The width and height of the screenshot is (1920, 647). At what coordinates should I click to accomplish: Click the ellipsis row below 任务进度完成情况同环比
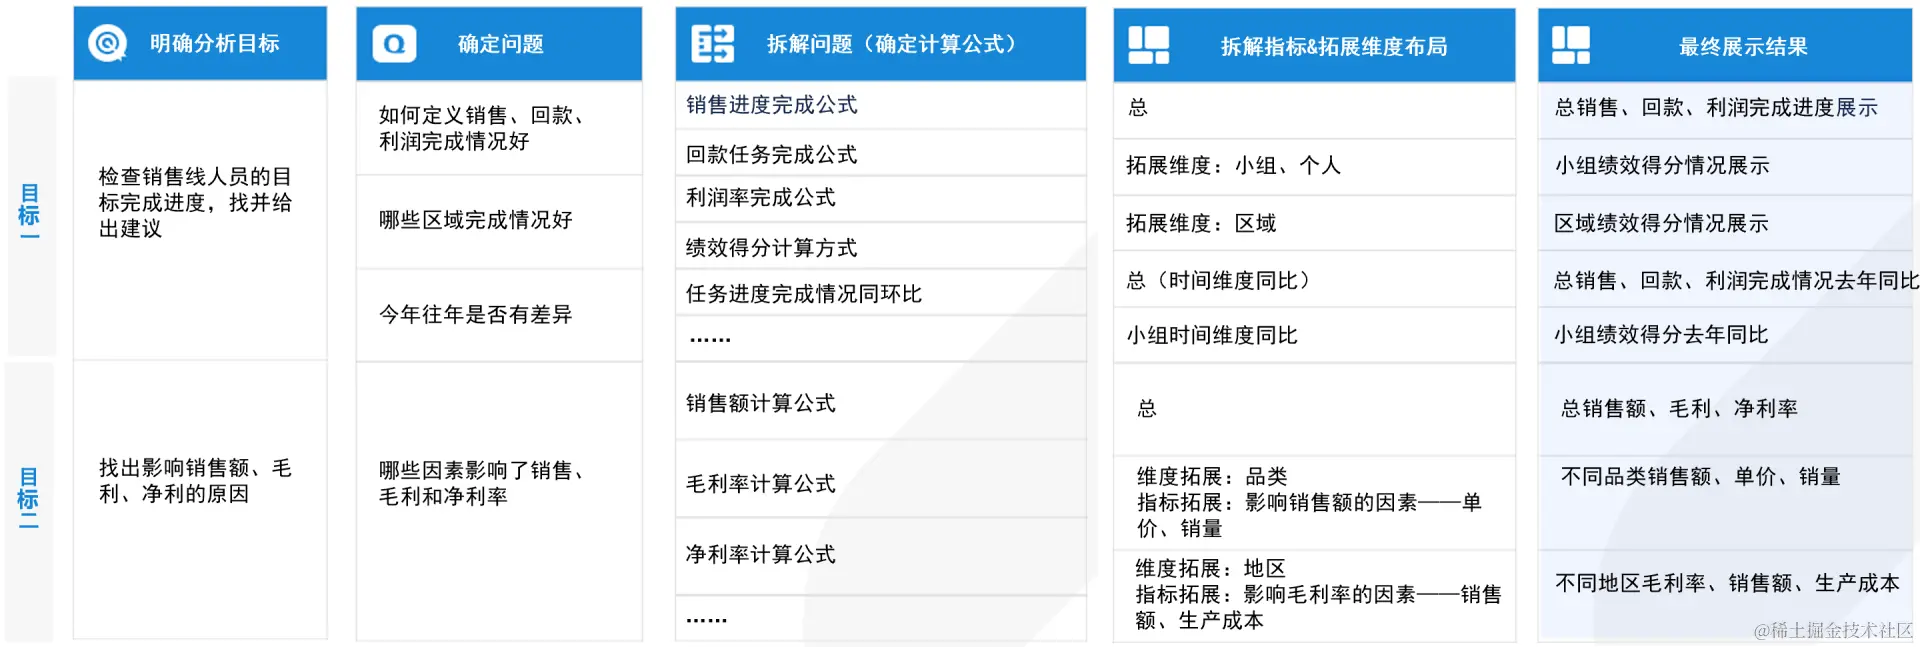click(880, 339)
